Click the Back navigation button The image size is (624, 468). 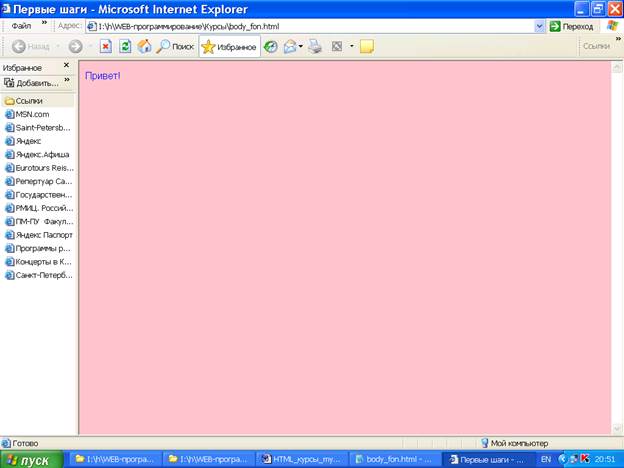pos(31,47)
